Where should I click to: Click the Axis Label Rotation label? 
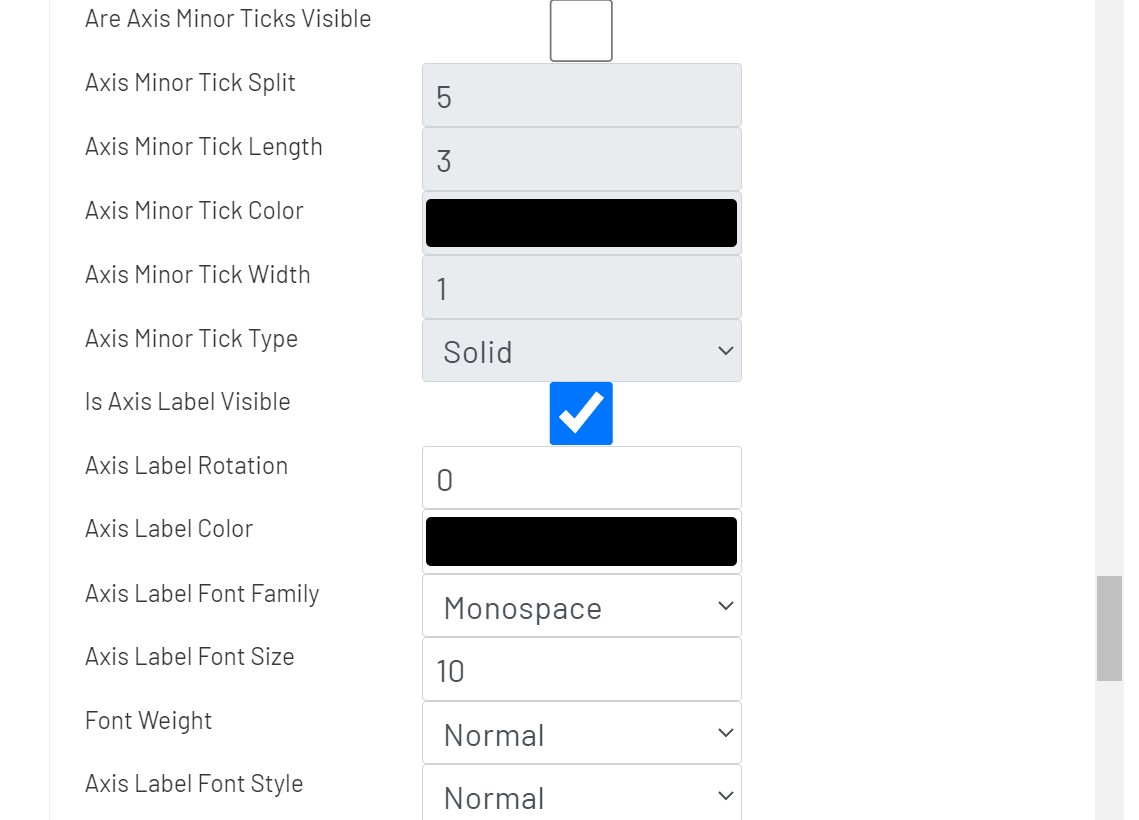tap(186, 465)
